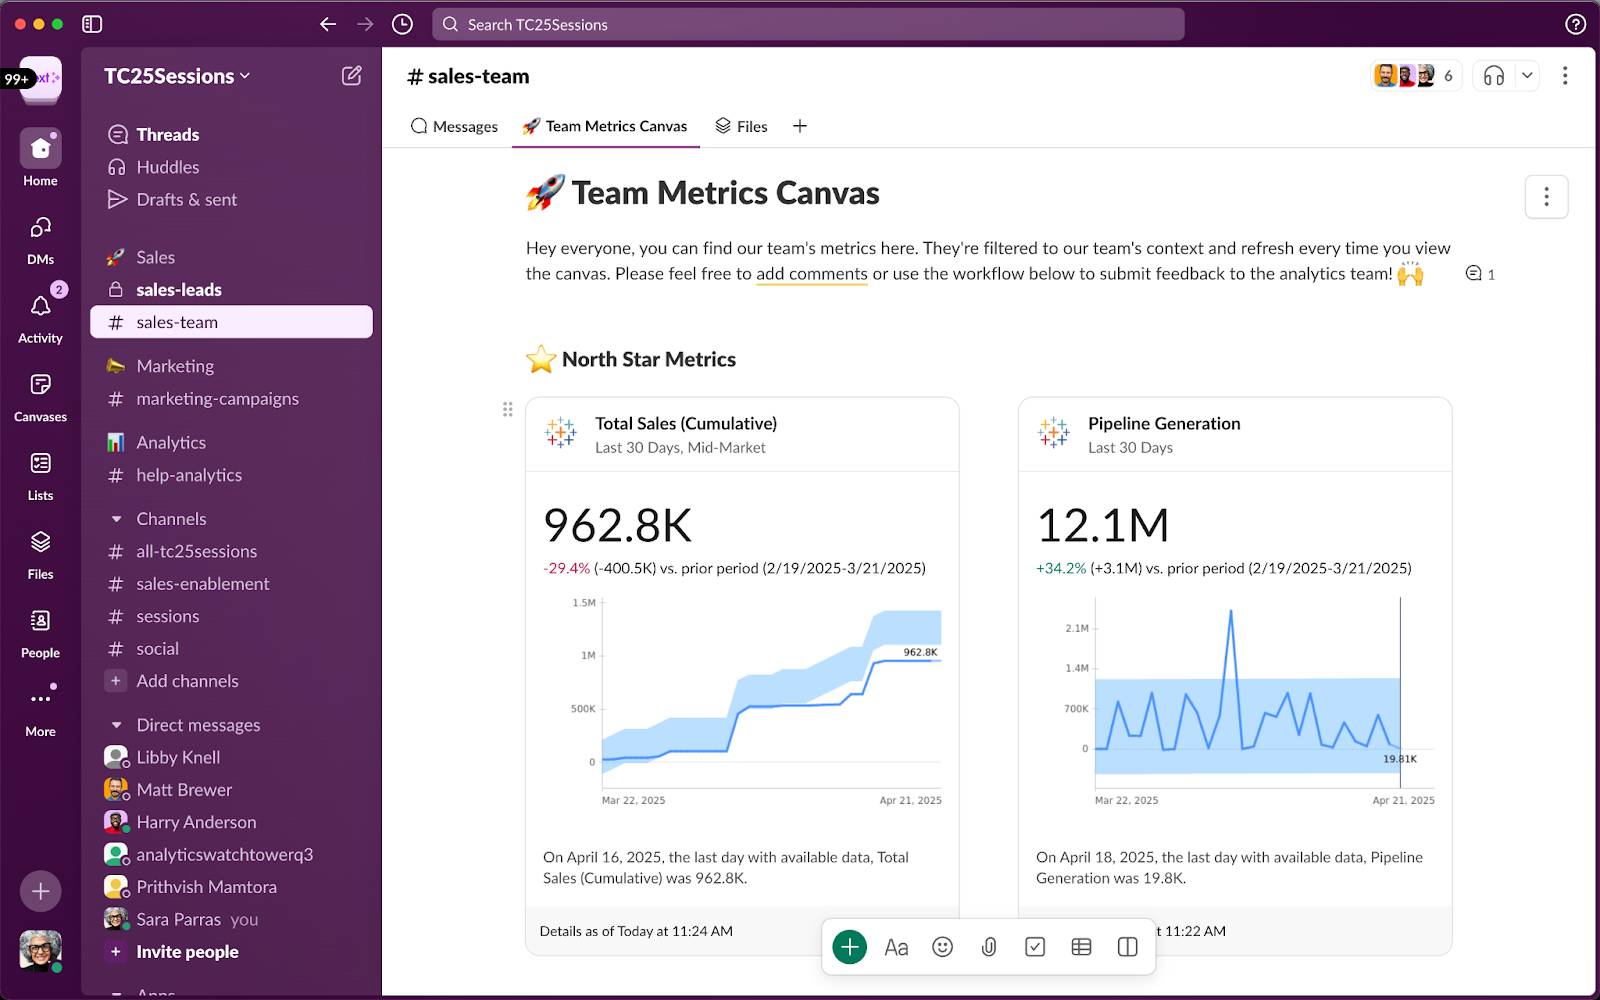
Task: Open Home in the left rail
Action: coord(40,158)
